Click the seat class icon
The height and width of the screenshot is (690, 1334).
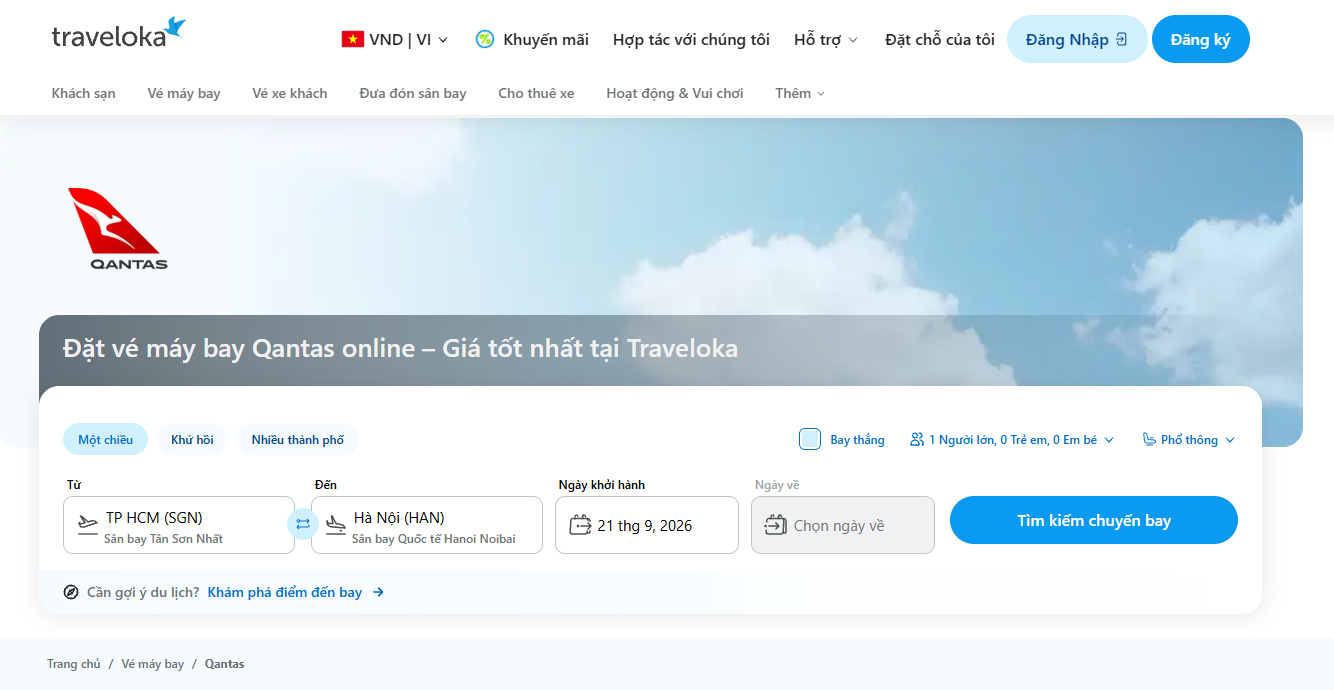click(x=1149, y=440)
